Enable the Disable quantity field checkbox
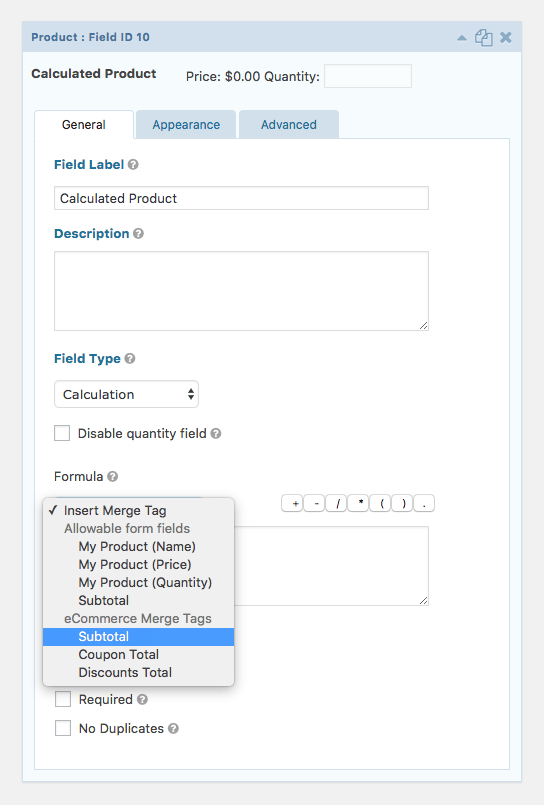This screenshot has width=544, height=805. (62, 433)
